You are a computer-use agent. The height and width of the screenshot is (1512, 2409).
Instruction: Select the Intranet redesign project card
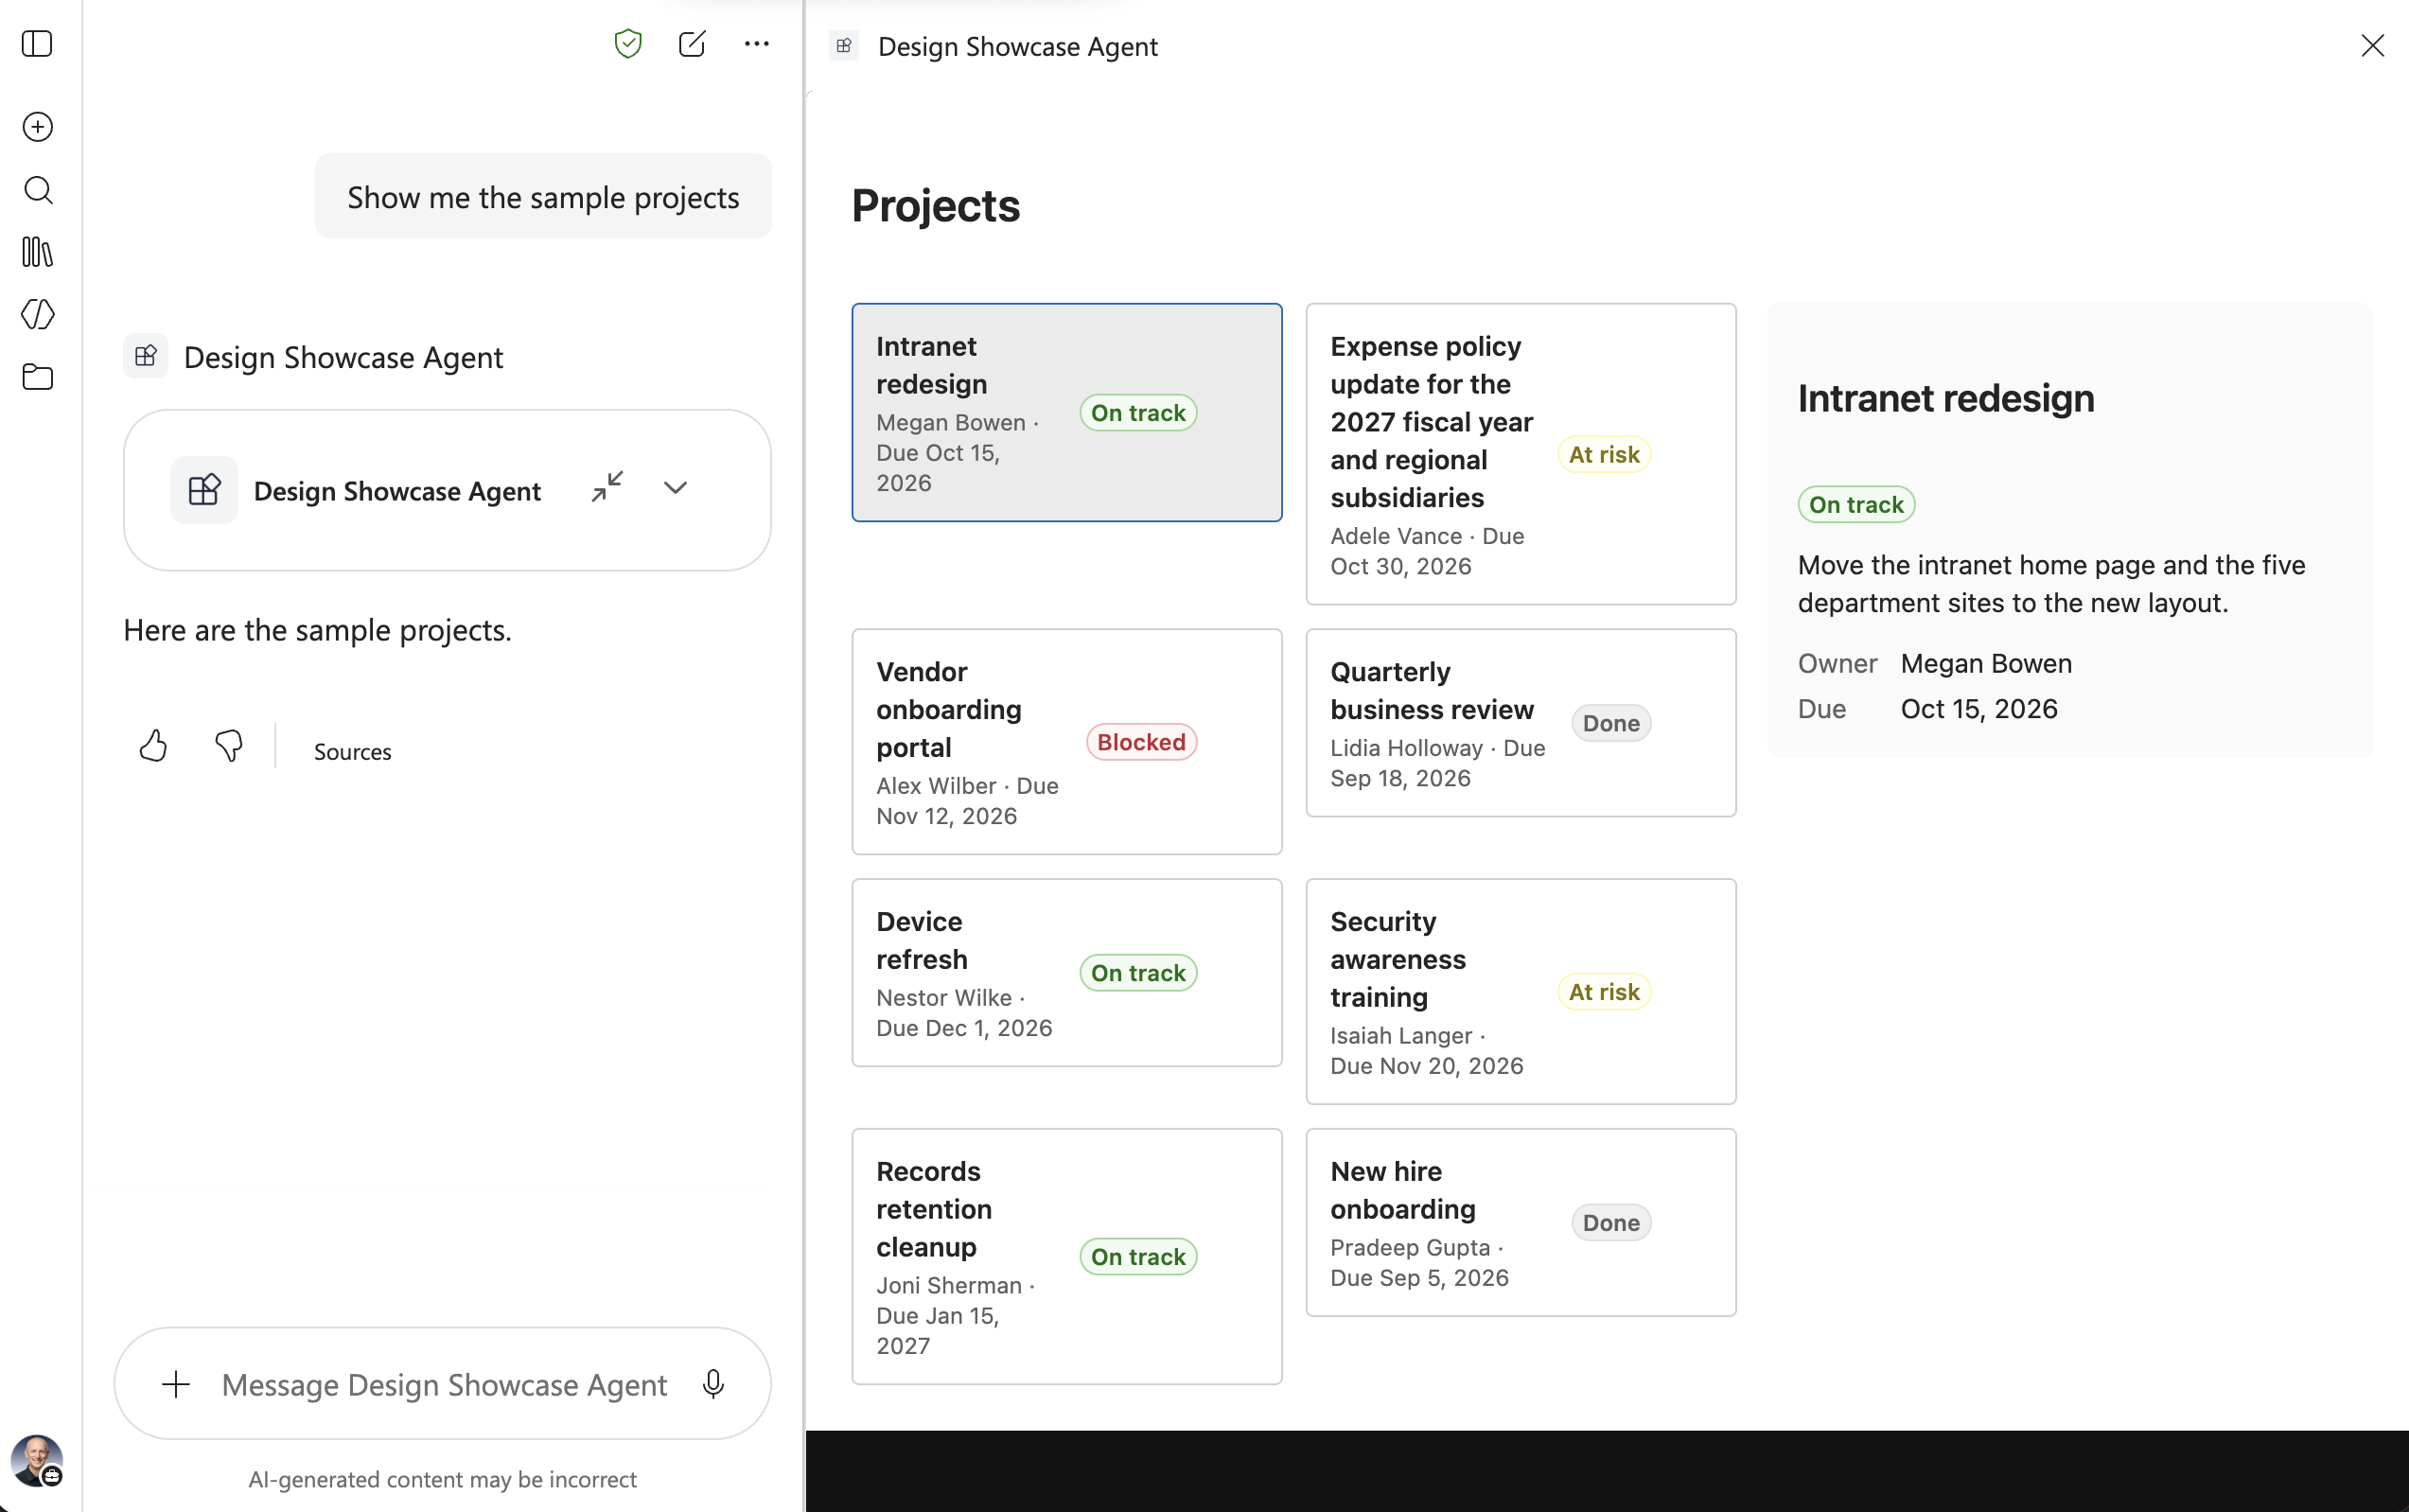click(x=1067, y=413)
